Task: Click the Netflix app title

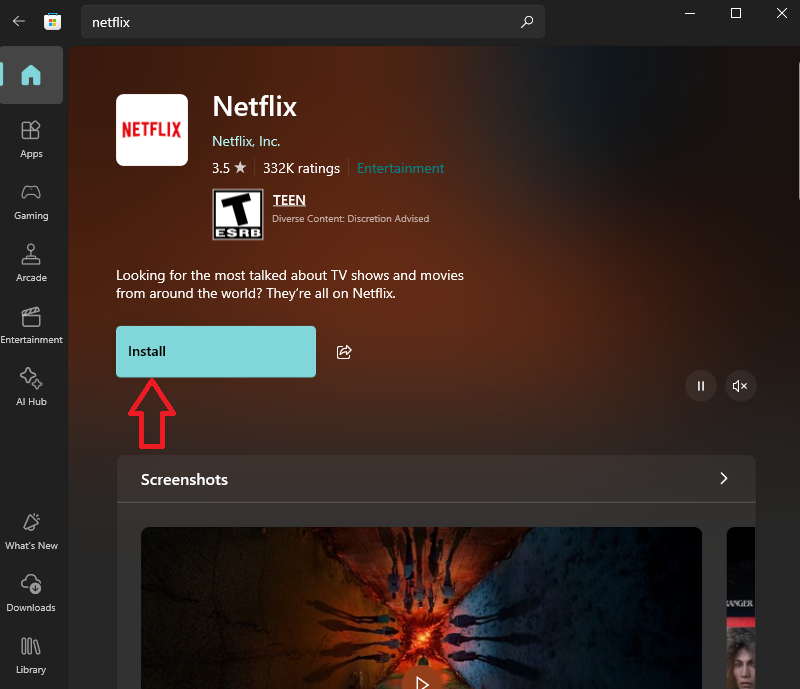Action: [255, 106]
